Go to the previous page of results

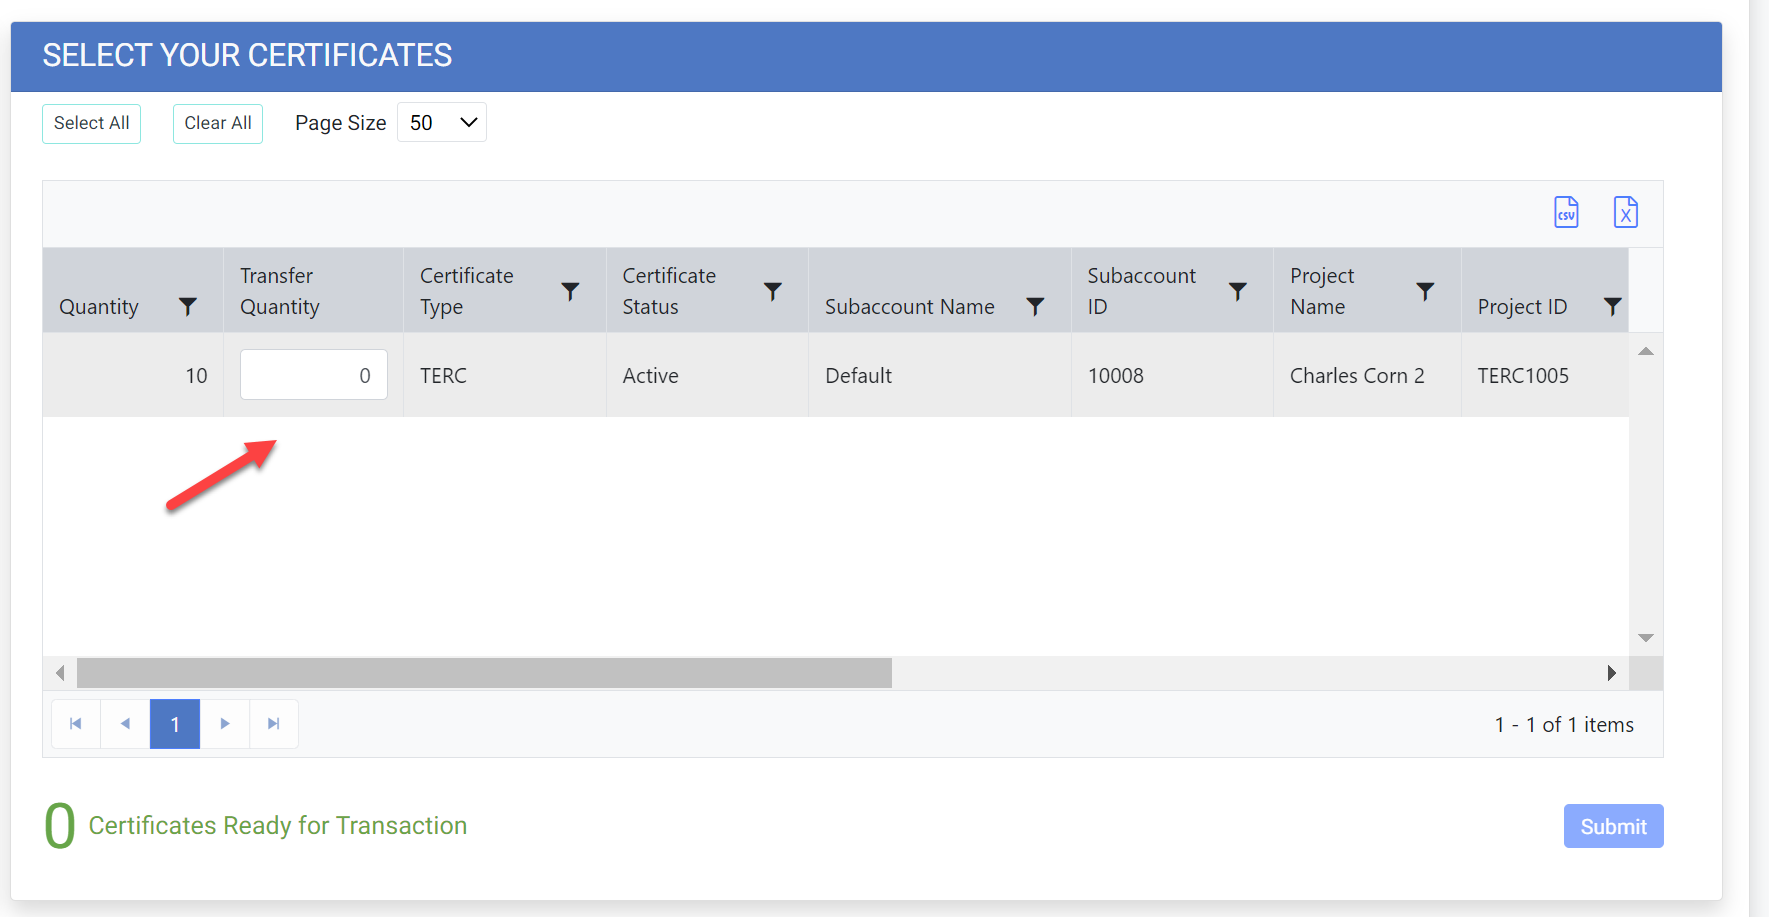(x=125, y=724)
